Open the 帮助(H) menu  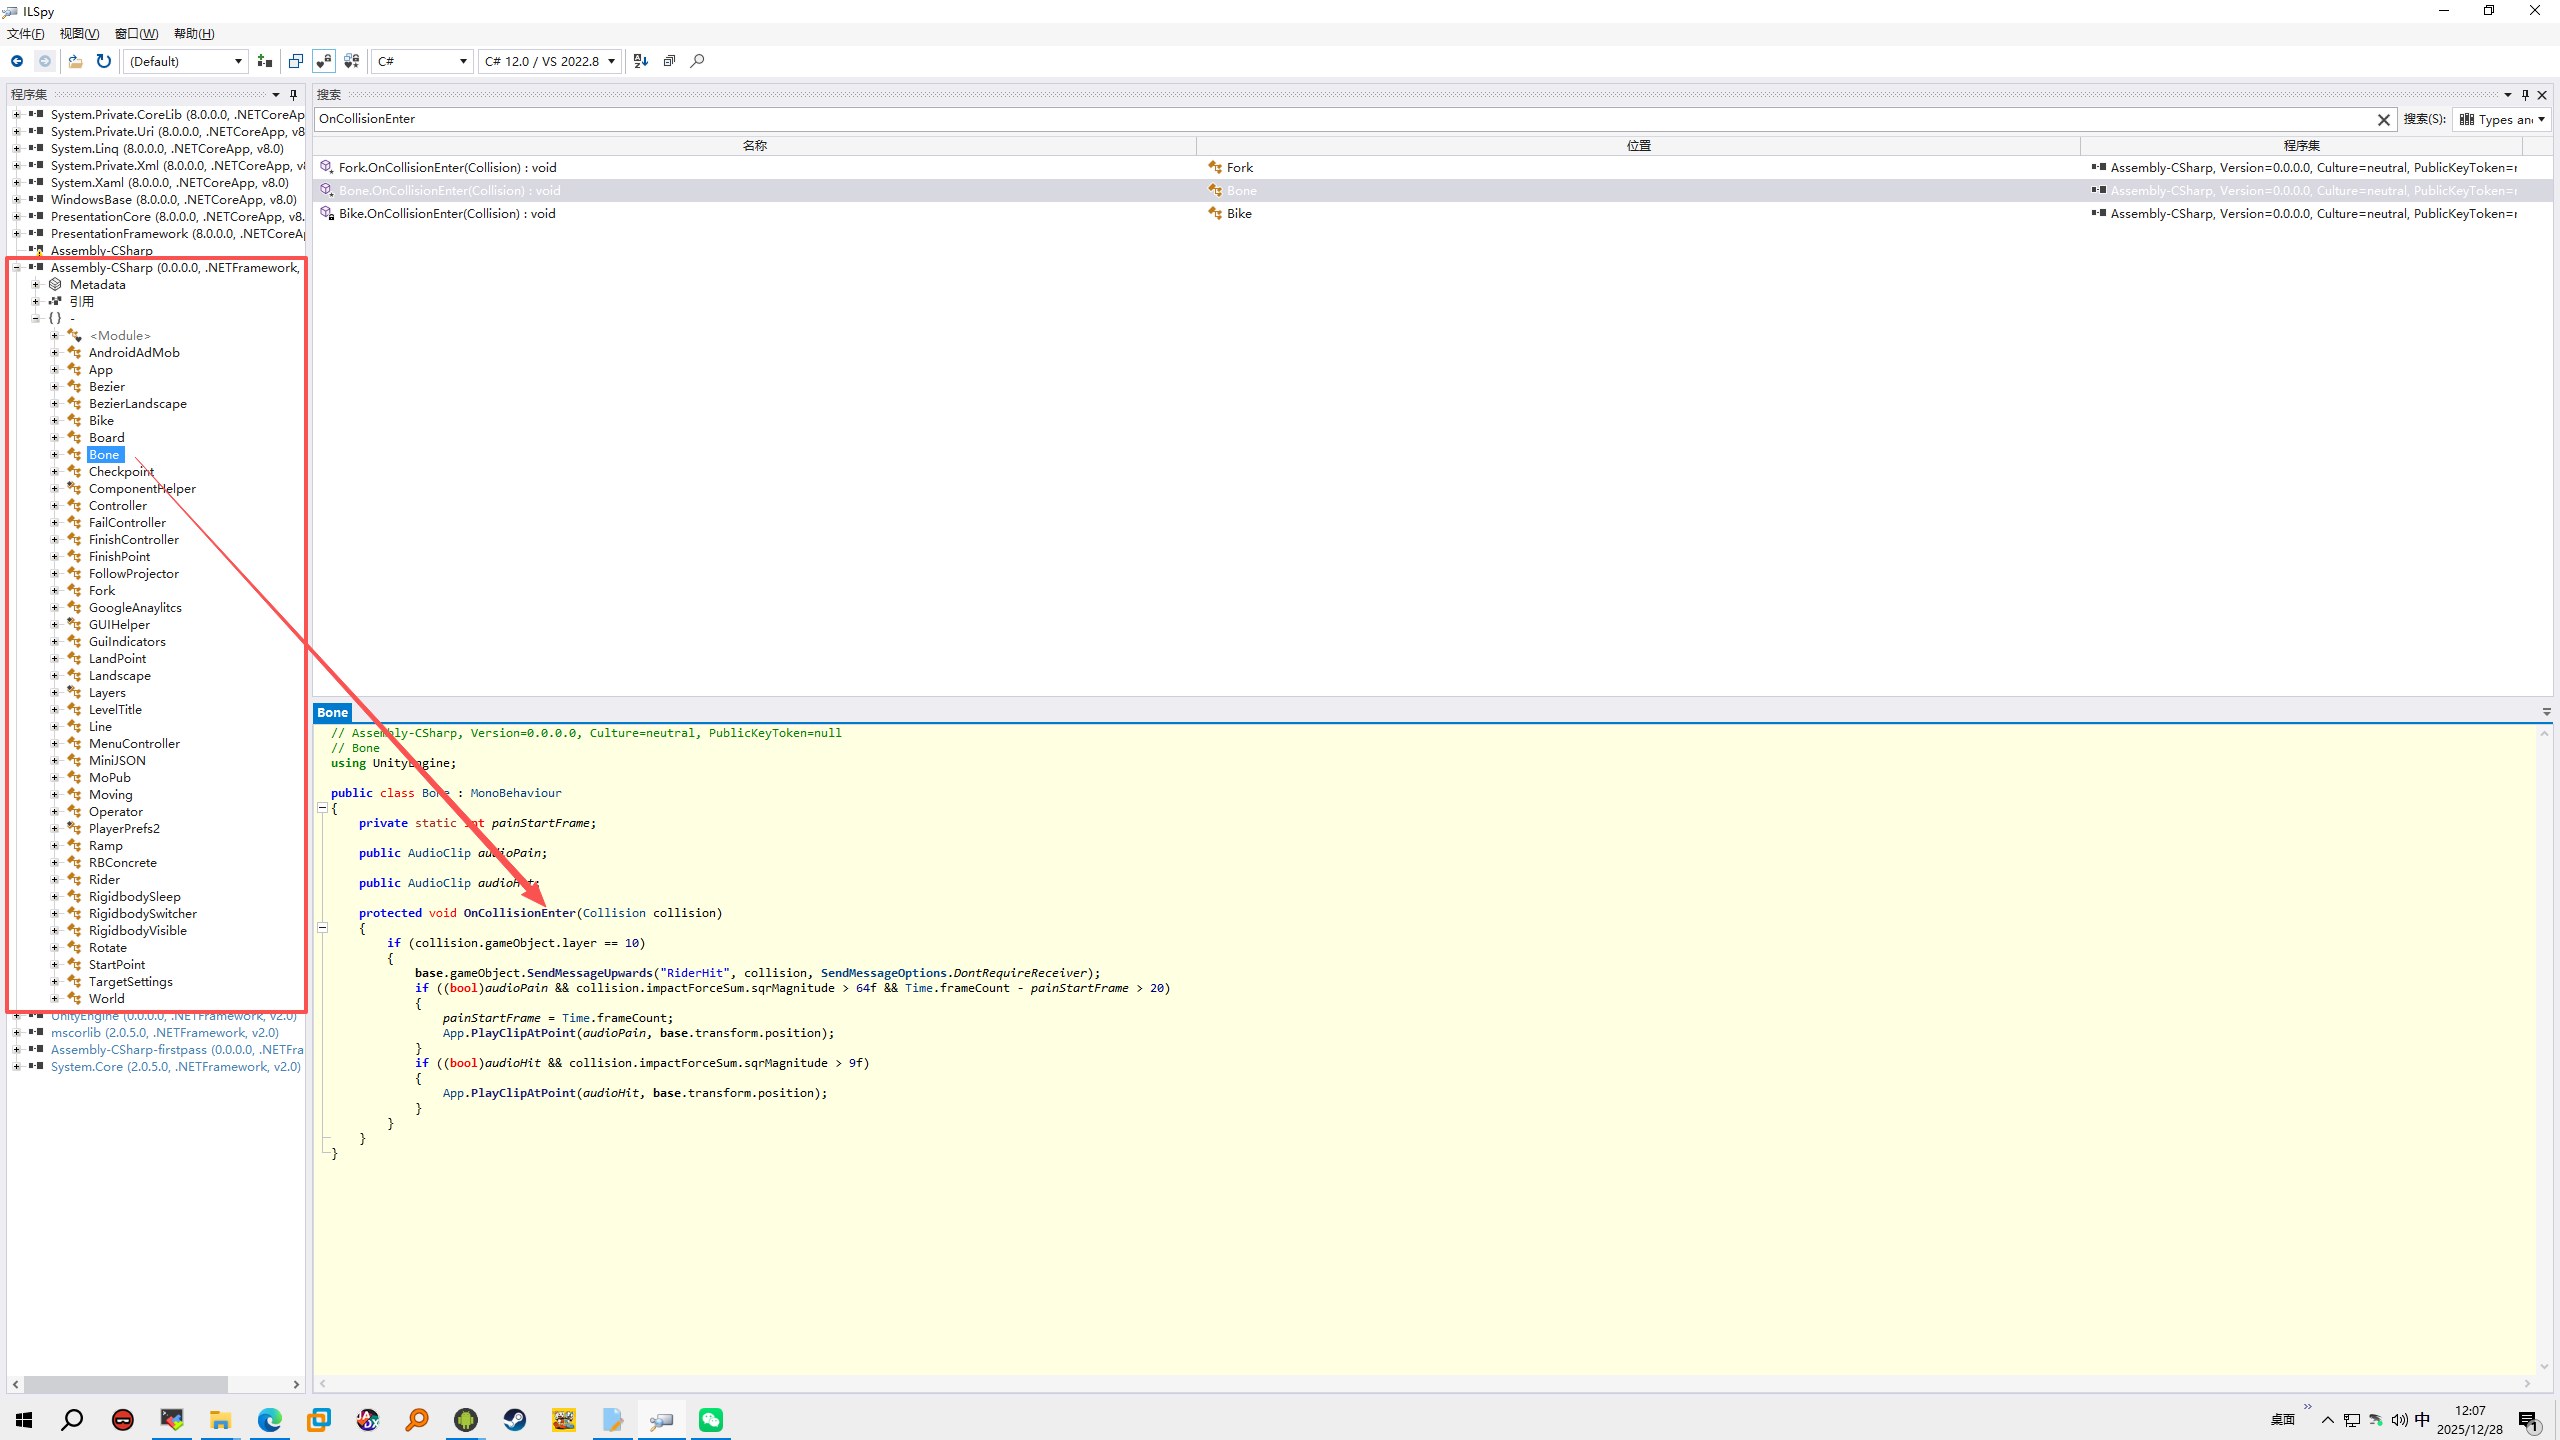[194, 34]
